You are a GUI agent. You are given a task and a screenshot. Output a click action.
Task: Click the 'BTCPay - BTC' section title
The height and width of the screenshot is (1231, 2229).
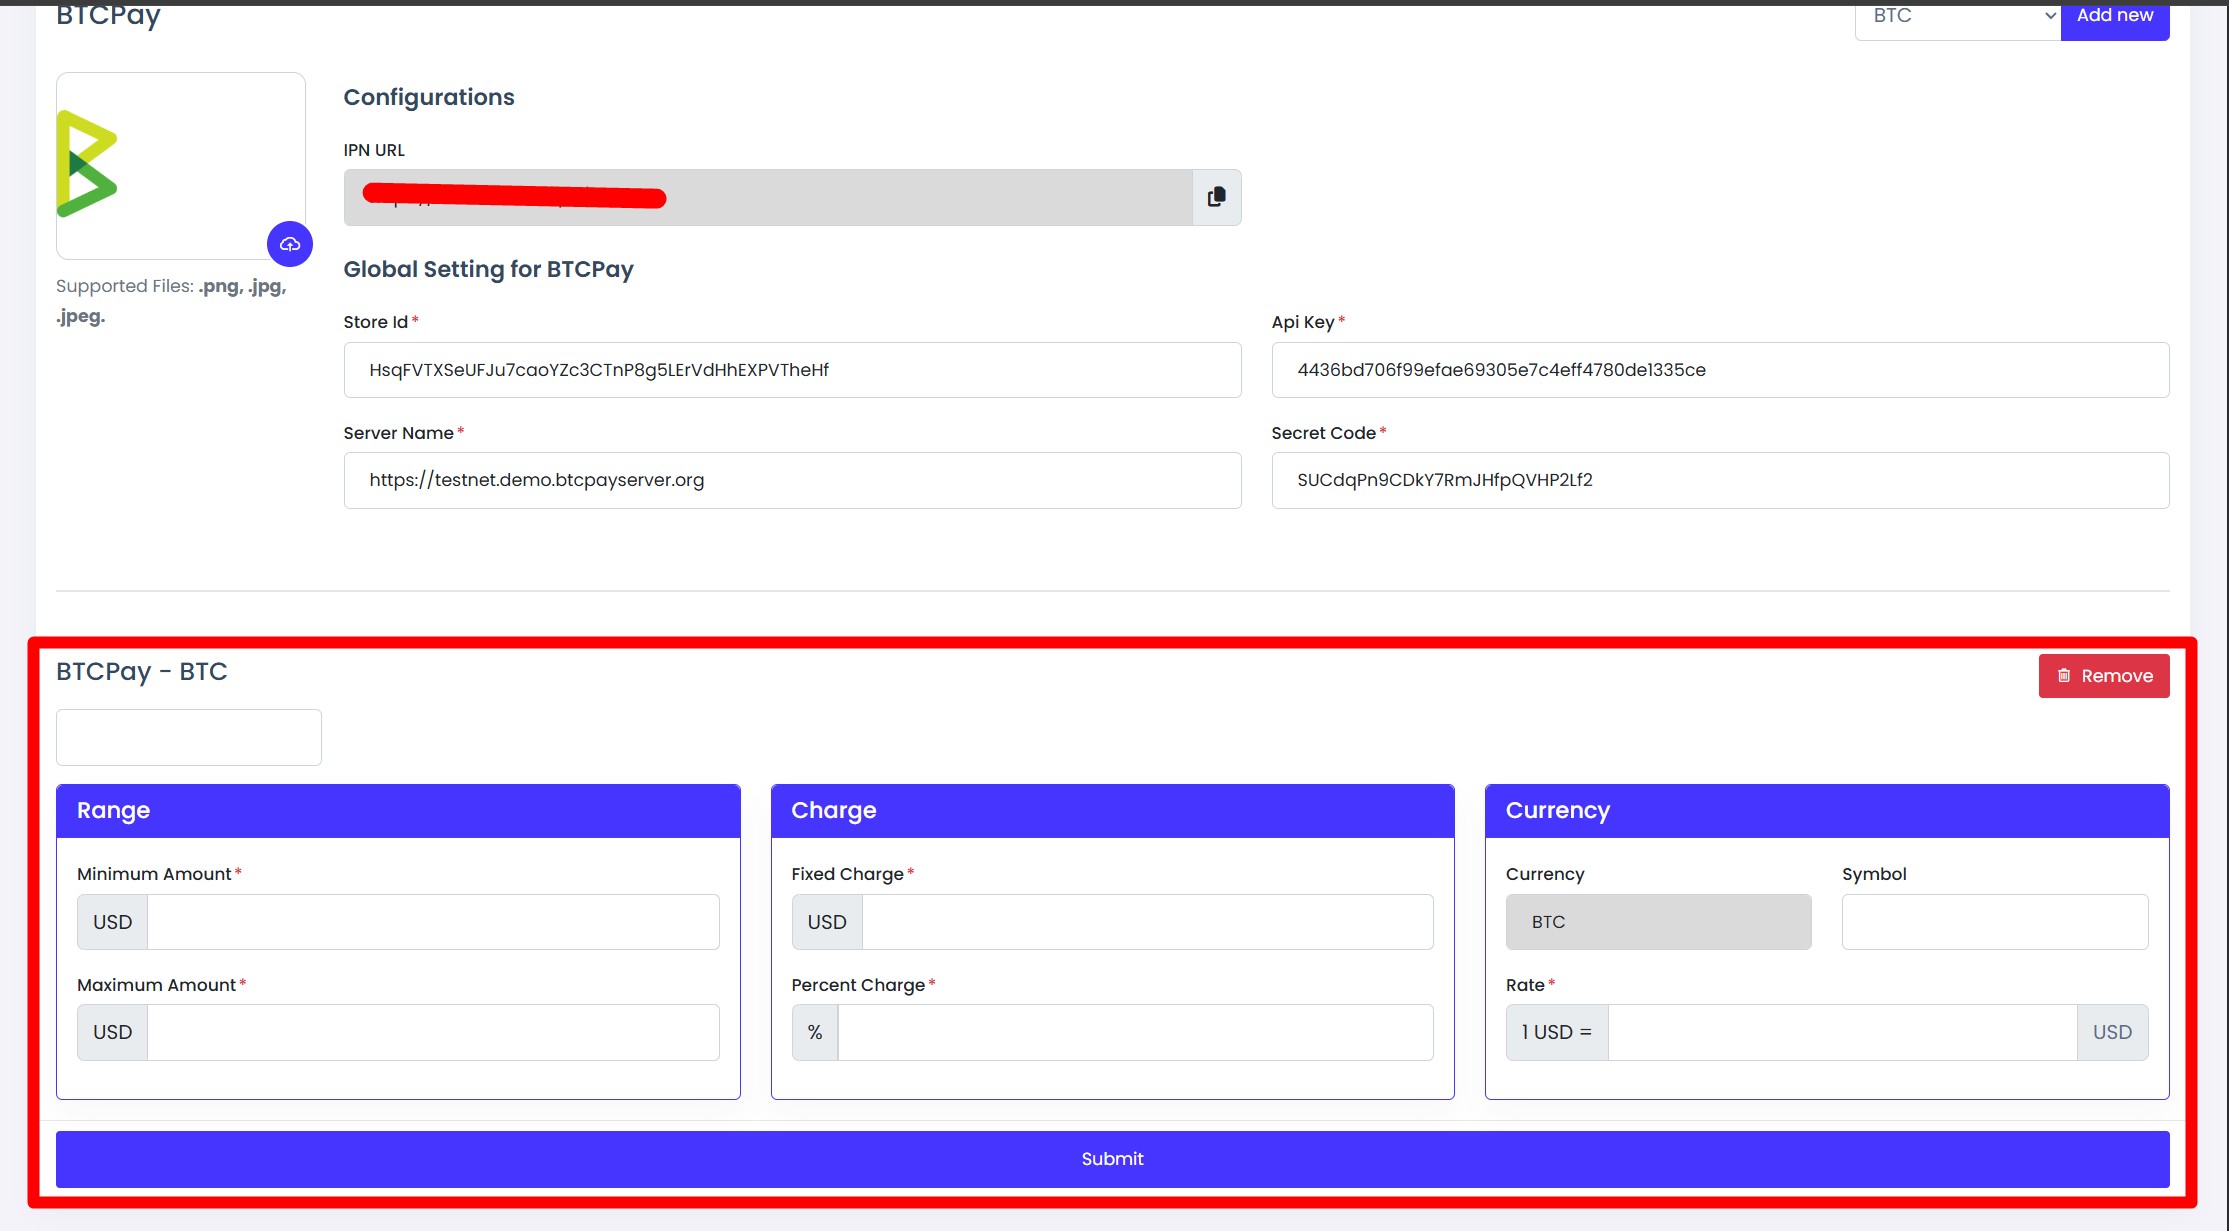[x=142, y=671]
